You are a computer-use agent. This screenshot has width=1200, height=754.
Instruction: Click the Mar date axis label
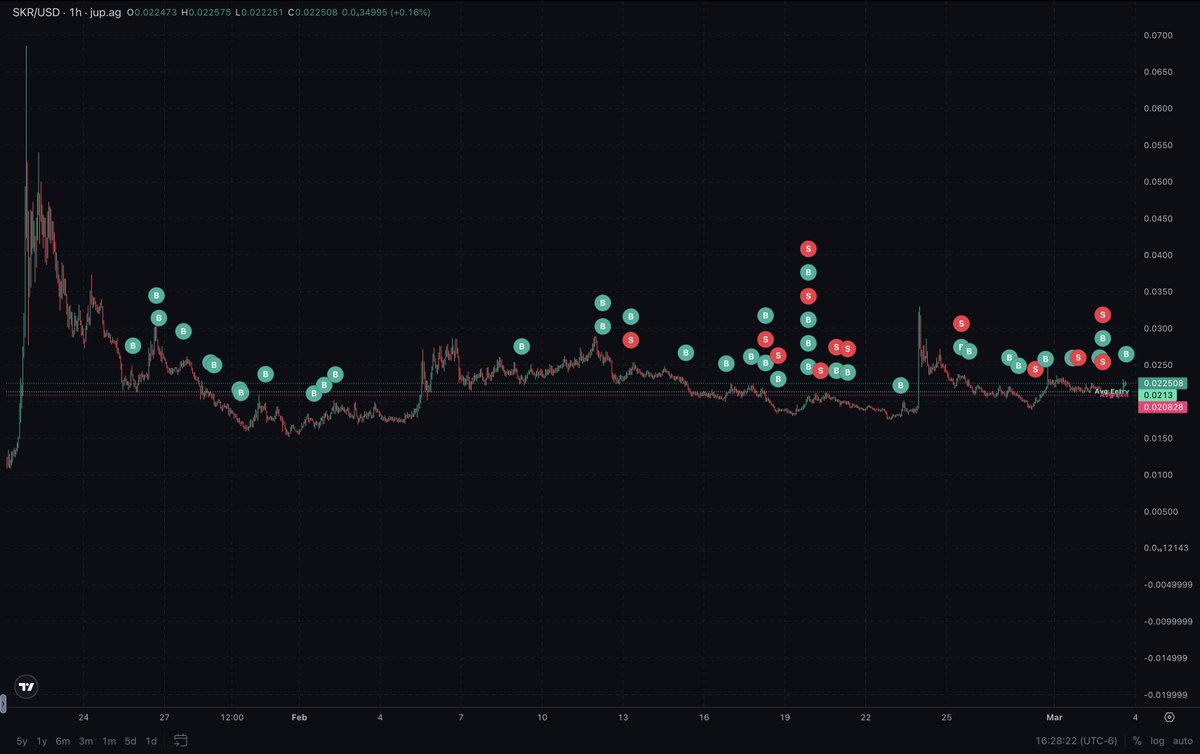pos(1054,717)
